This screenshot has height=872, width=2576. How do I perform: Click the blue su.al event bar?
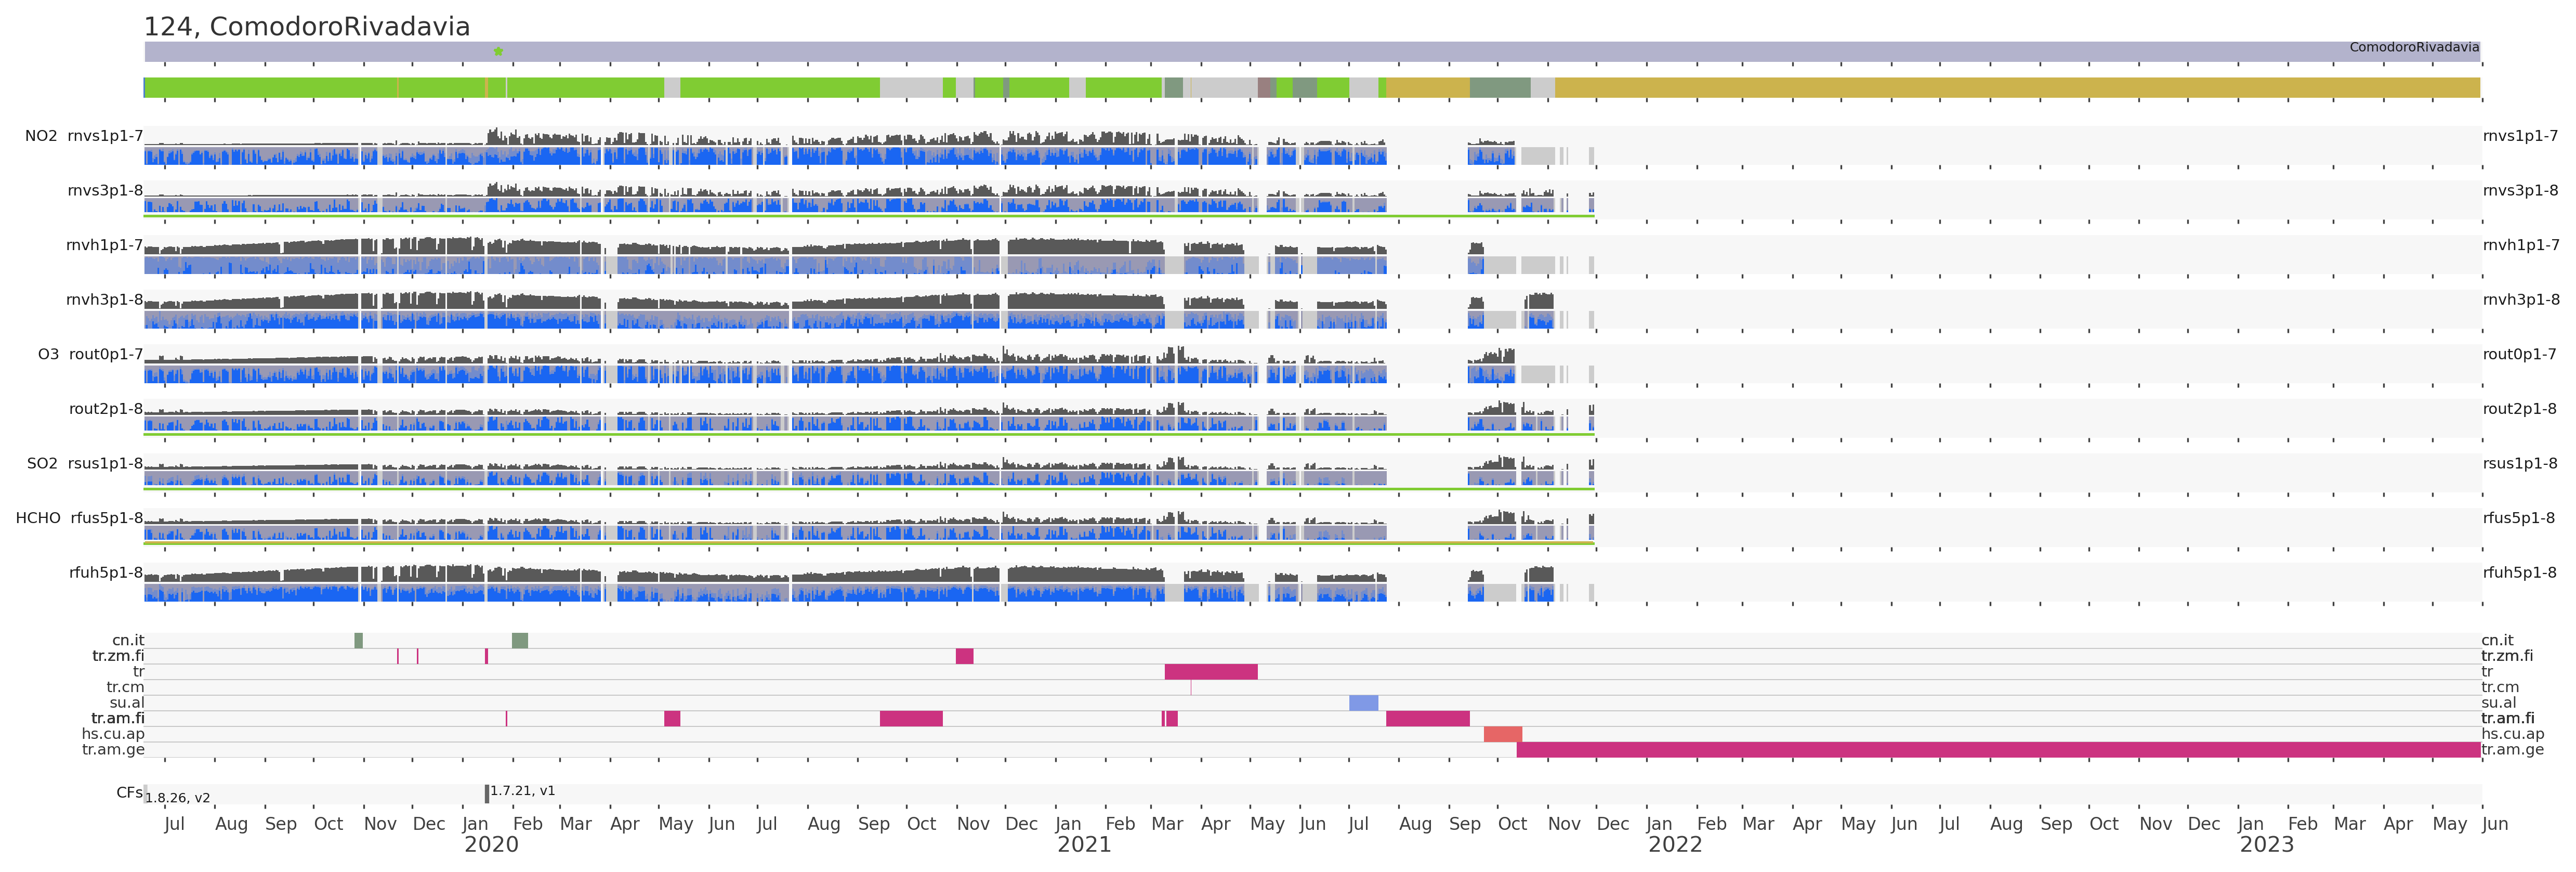1363,703
